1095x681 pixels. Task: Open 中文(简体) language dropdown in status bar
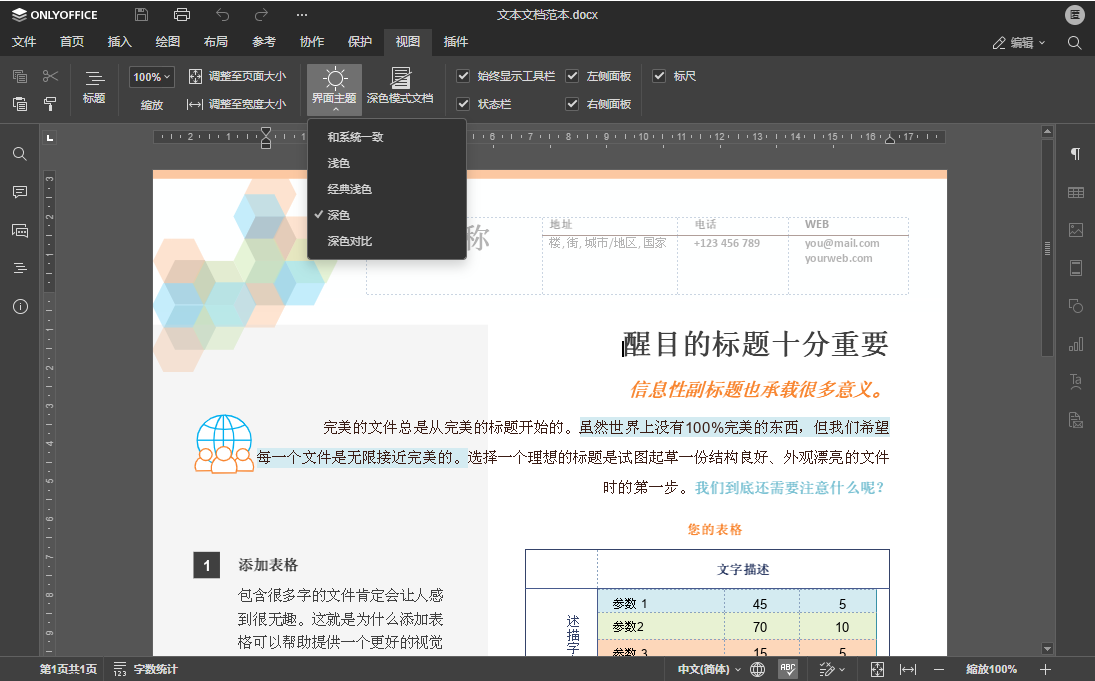click(x=709, y=669)
